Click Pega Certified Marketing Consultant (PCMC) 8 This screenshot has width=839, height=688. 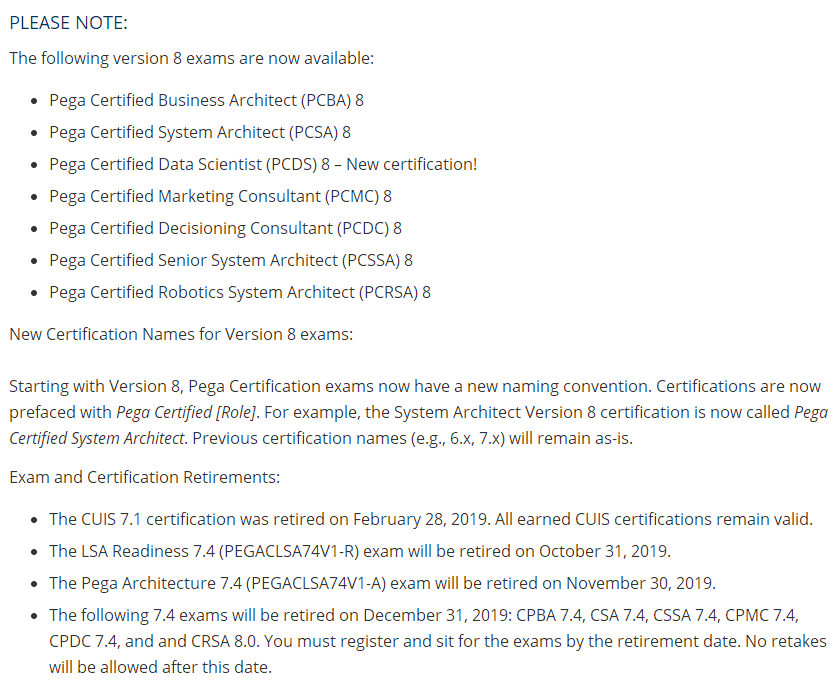pos(220,196)
